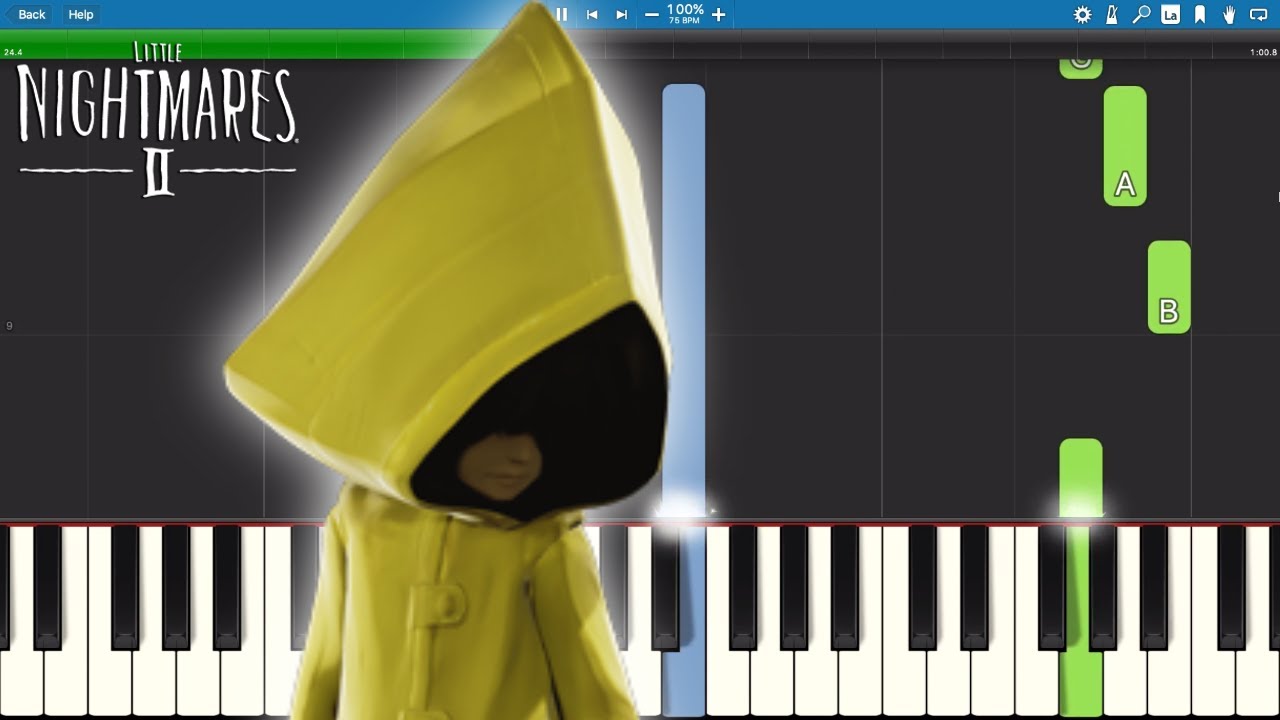Toggle the metronome icon
Image resolution: width=1280 pixels, height=720 pixels.
(x=1112, y=14)
